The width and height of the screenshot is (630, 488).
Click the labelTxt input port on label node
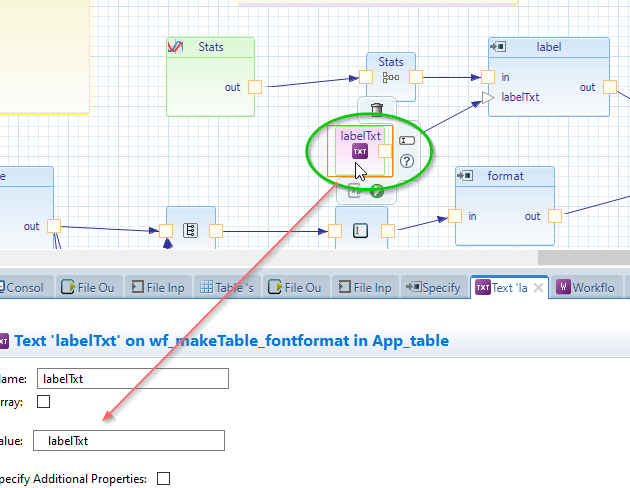click(488, 97)
